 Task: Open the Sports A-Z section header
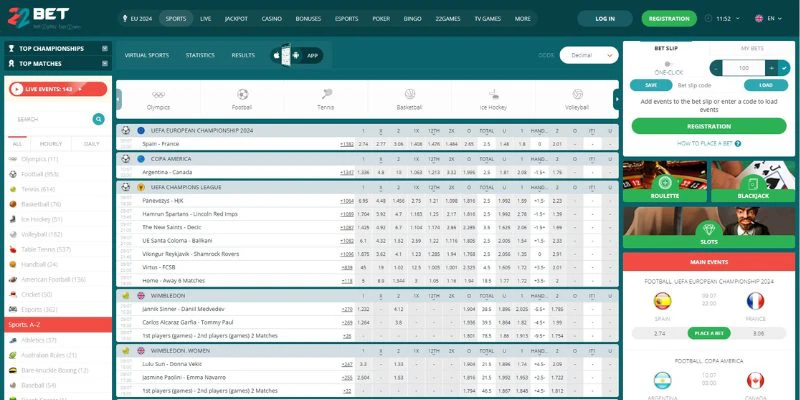click(x=58, y=324)
